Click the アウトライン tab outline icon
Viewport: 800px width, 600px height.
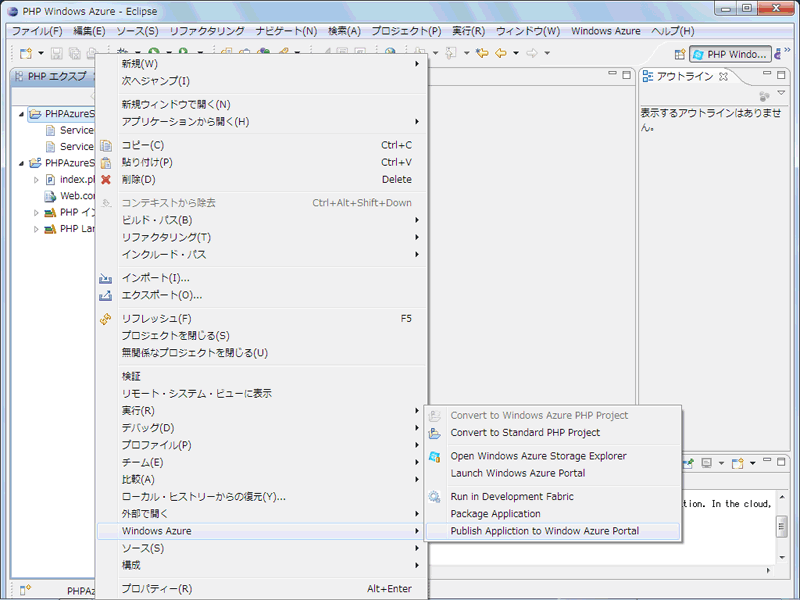point(647,77)
